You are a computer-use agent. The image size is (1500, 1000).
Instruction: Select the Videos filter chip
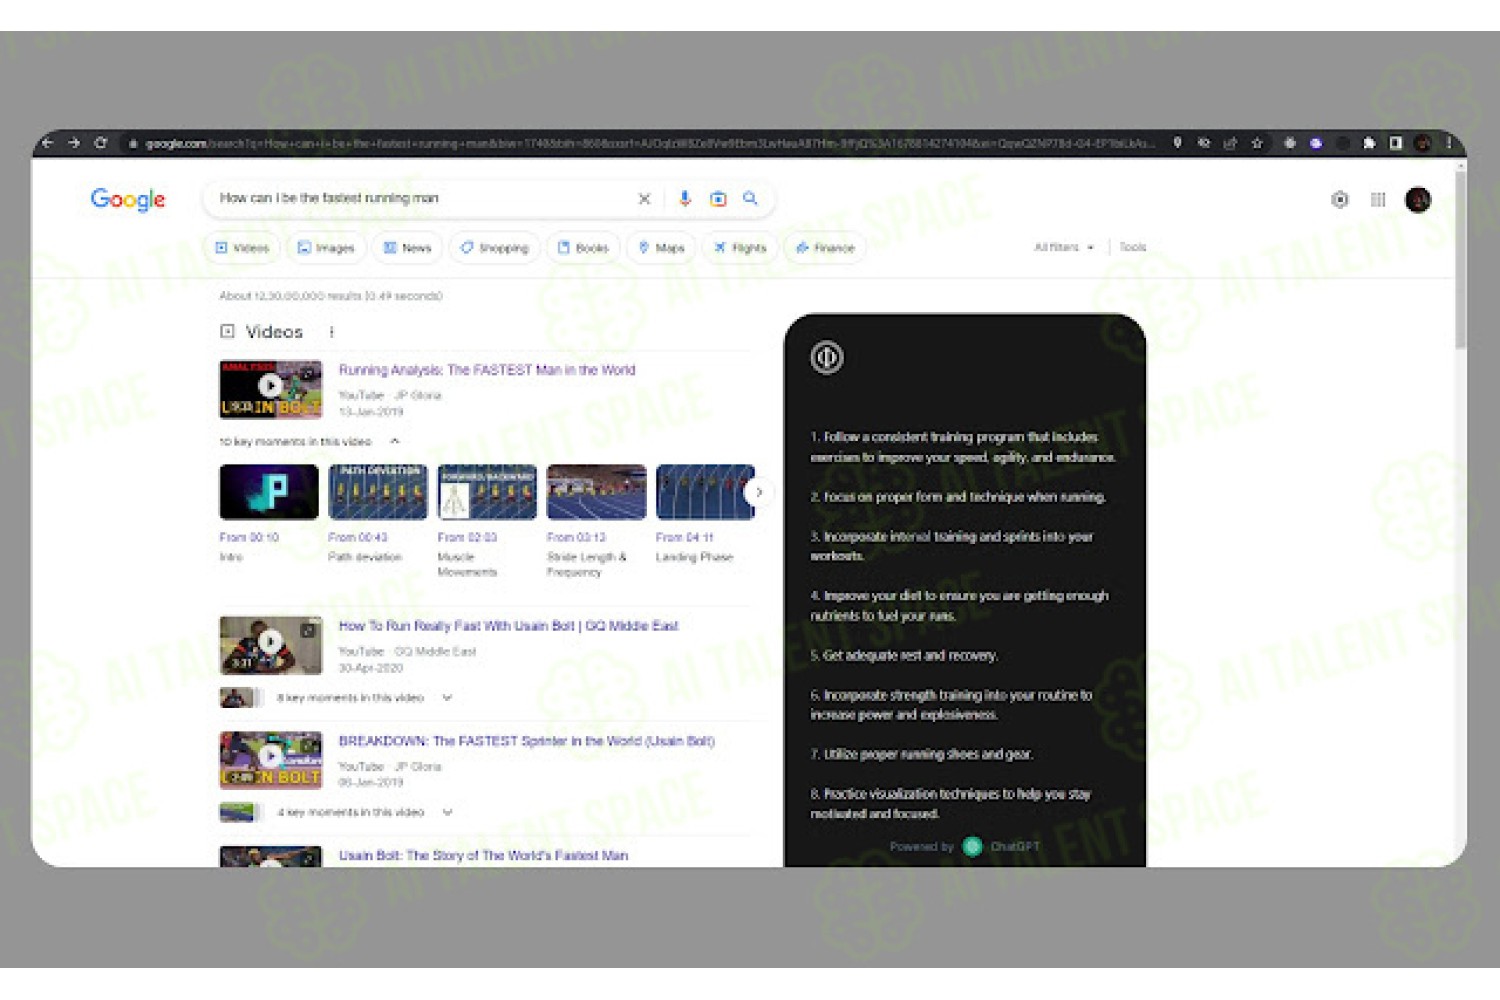[242, 247]
